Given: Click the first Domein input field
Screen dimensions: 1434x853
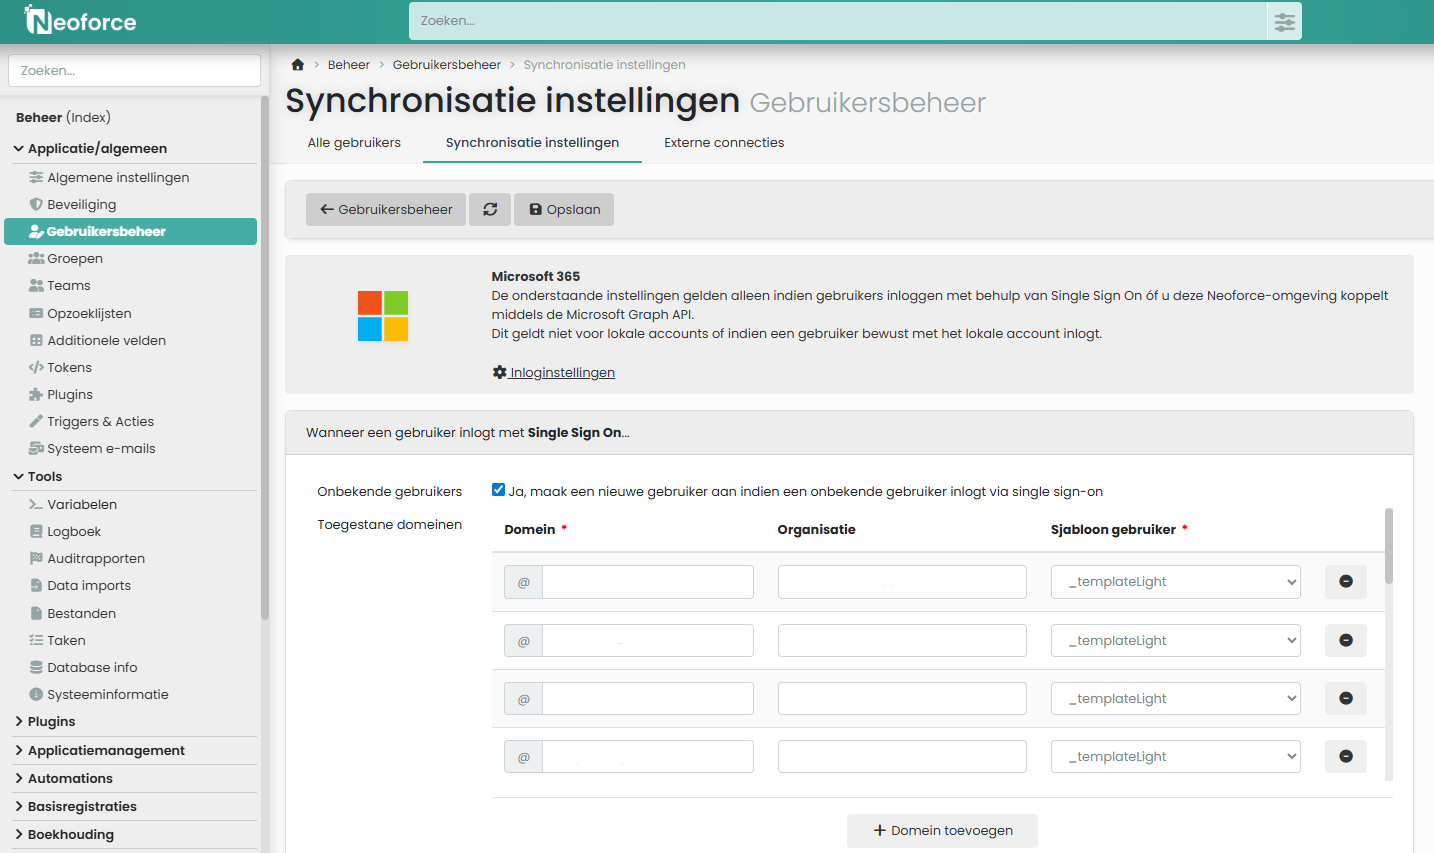Looking at the screenshot, I should click(647, 582).
